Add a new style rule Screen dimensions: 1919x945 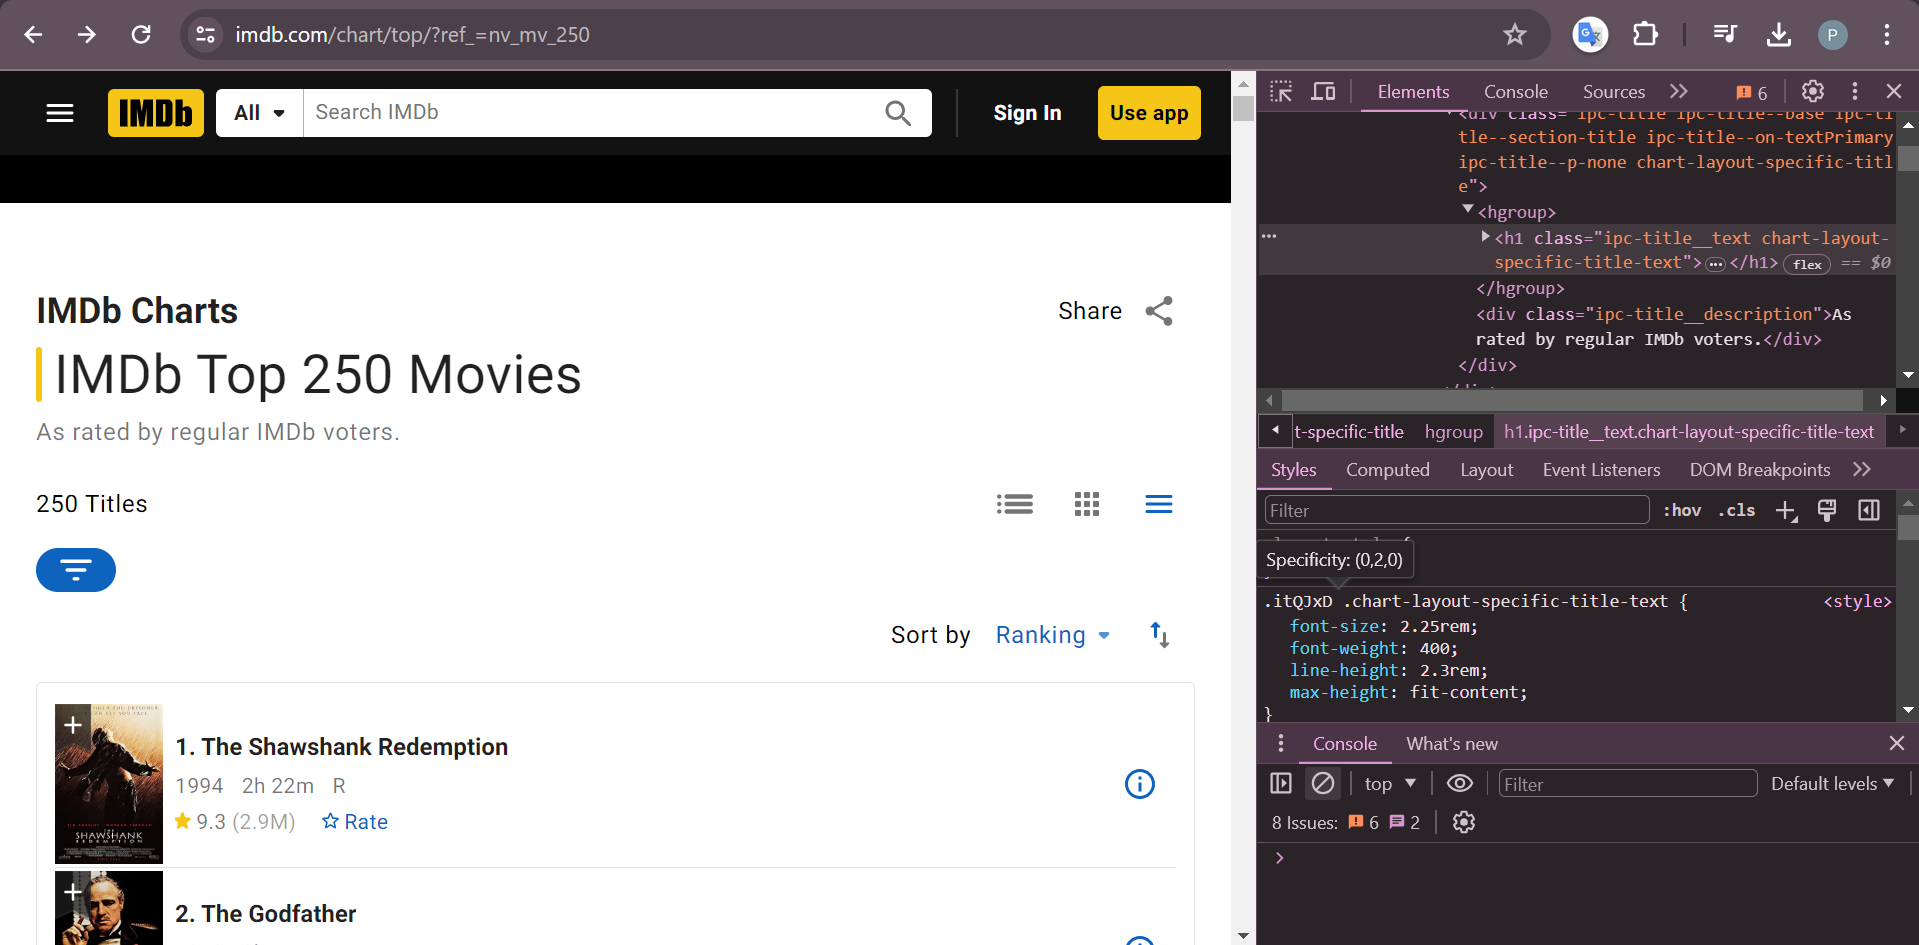click(x=1786, y=511)
